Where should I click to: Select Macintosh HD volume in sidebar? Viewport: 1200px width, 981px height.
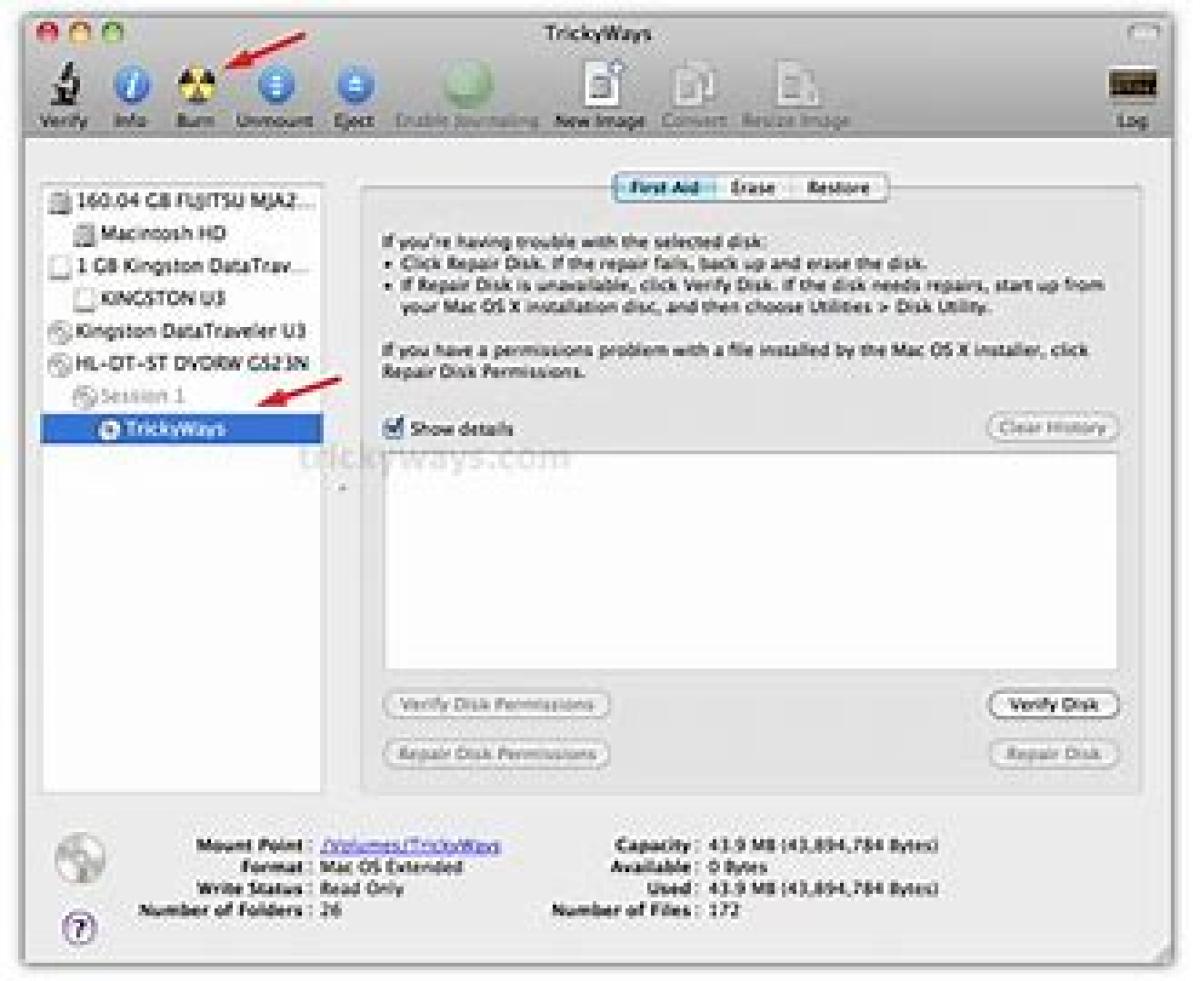coord(162,234)
